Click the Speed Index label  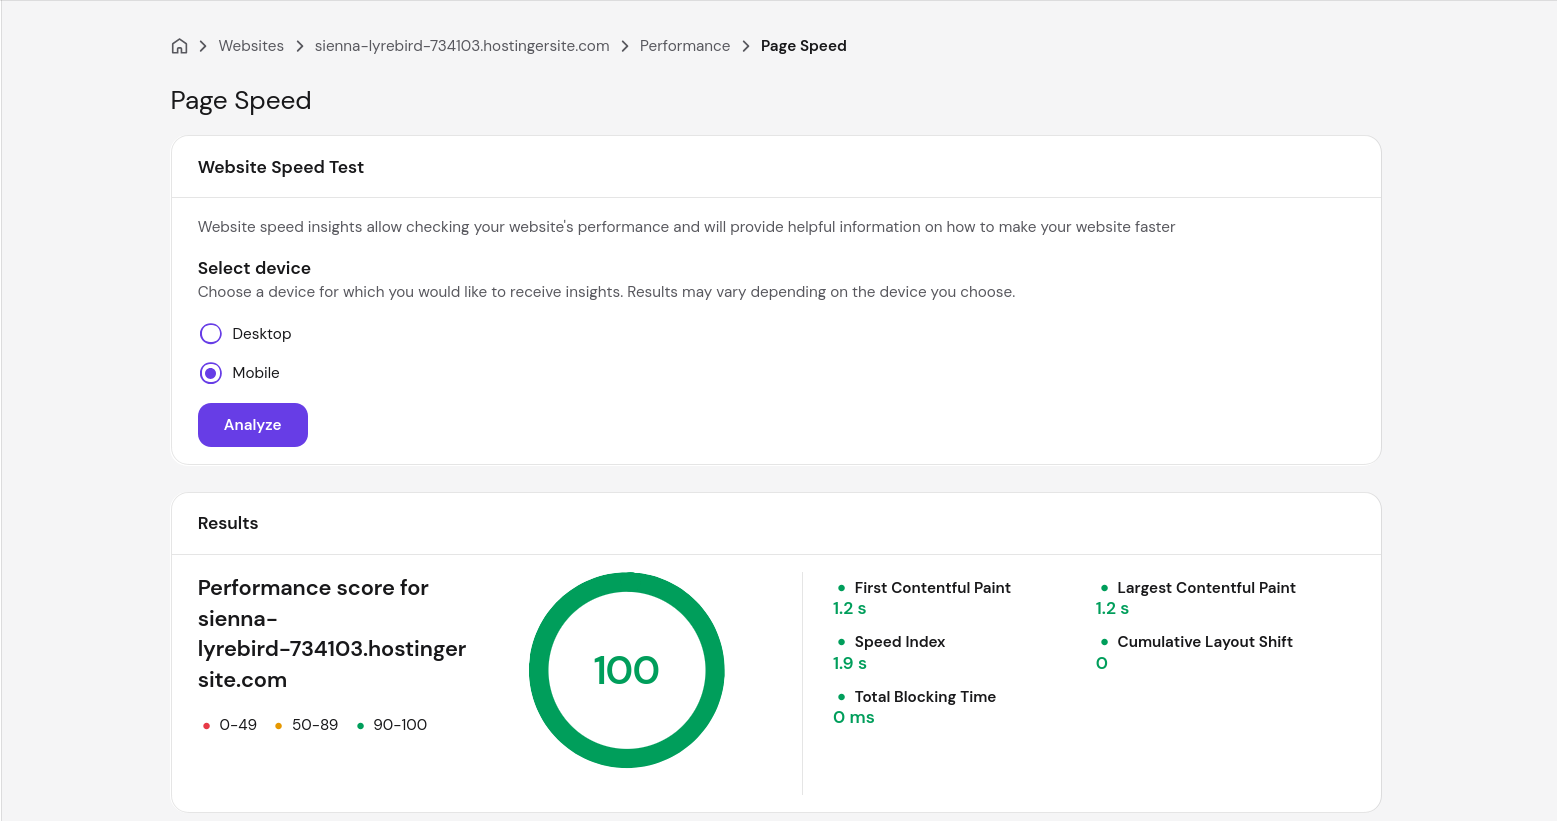900,642
